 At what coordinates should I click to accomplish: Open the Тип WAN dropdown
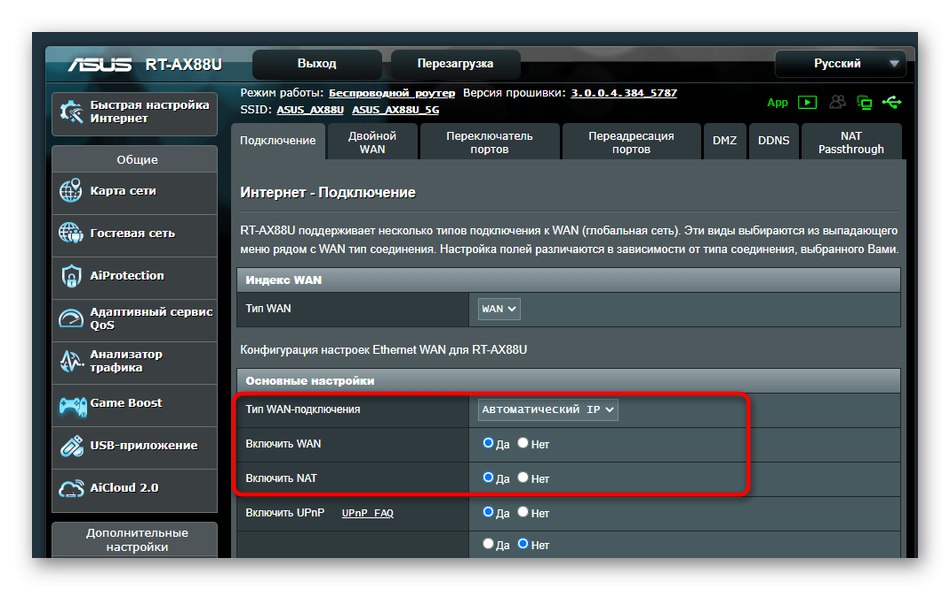point(499,309)
